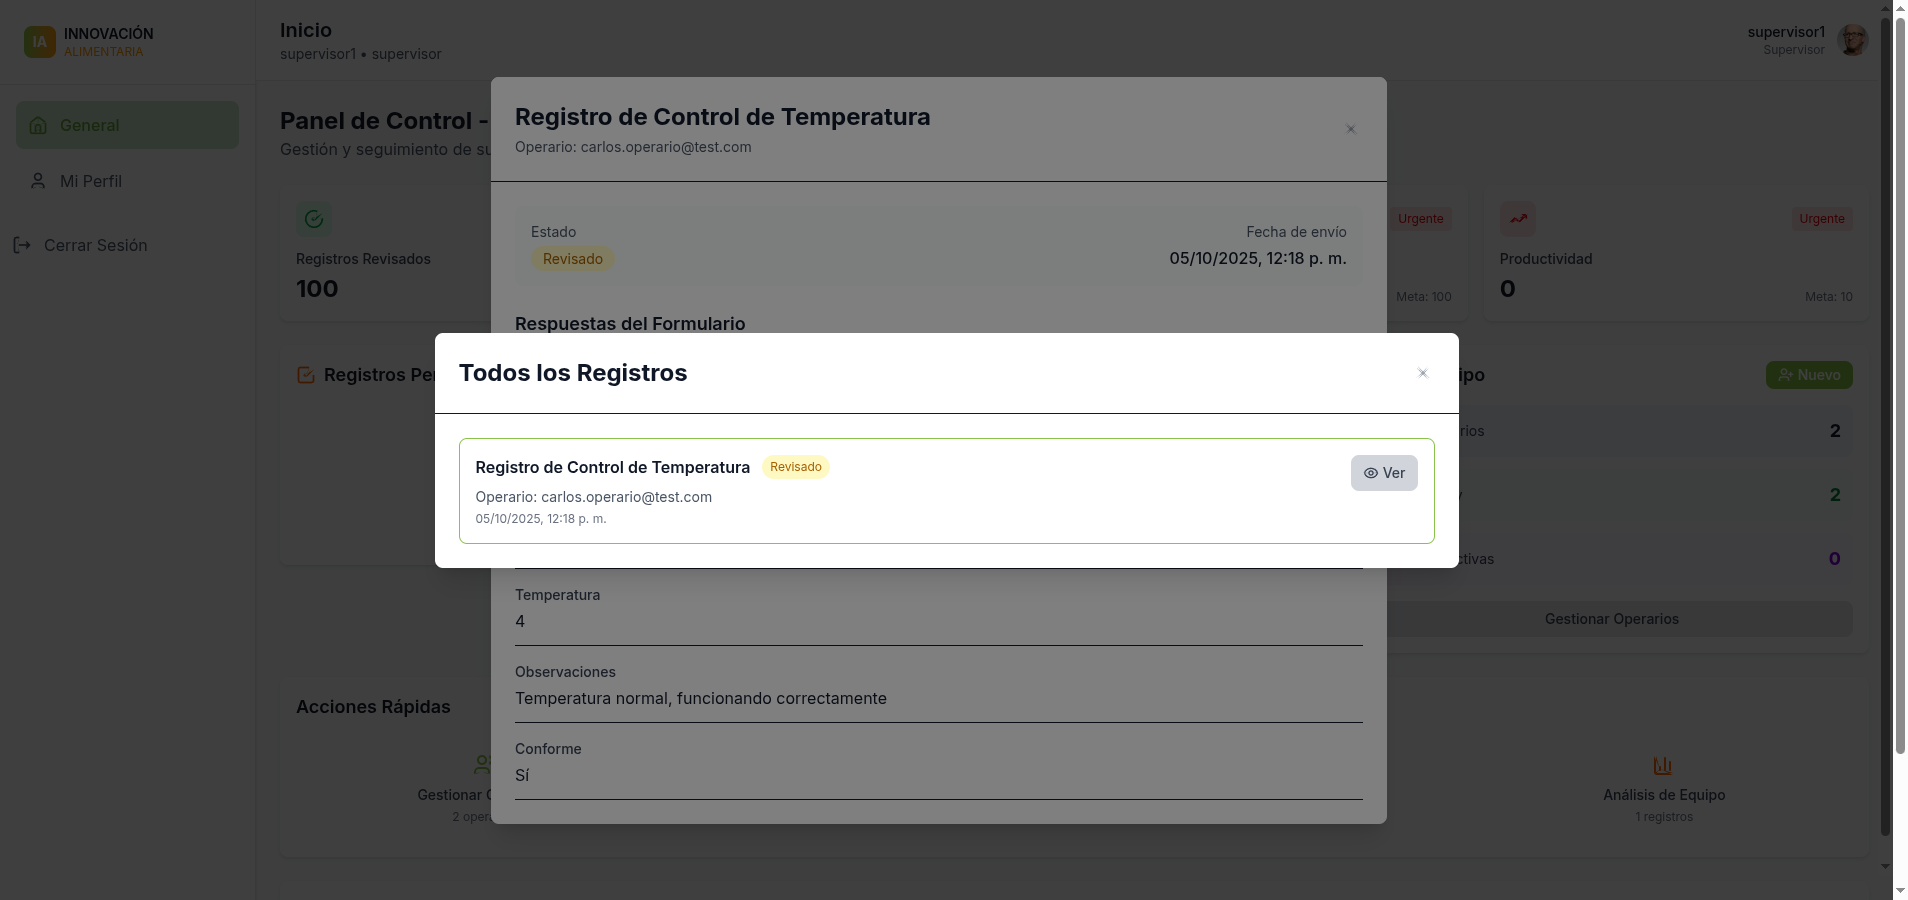Open Mi Perfil using the person icon

38,181
